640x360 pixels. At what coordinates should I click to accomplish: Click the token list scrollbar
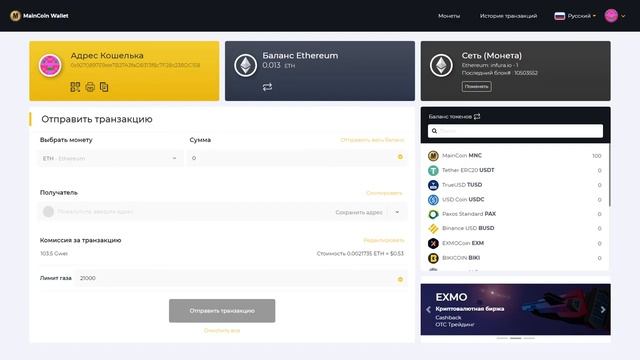pyautogui.click(x=610, y=175)
